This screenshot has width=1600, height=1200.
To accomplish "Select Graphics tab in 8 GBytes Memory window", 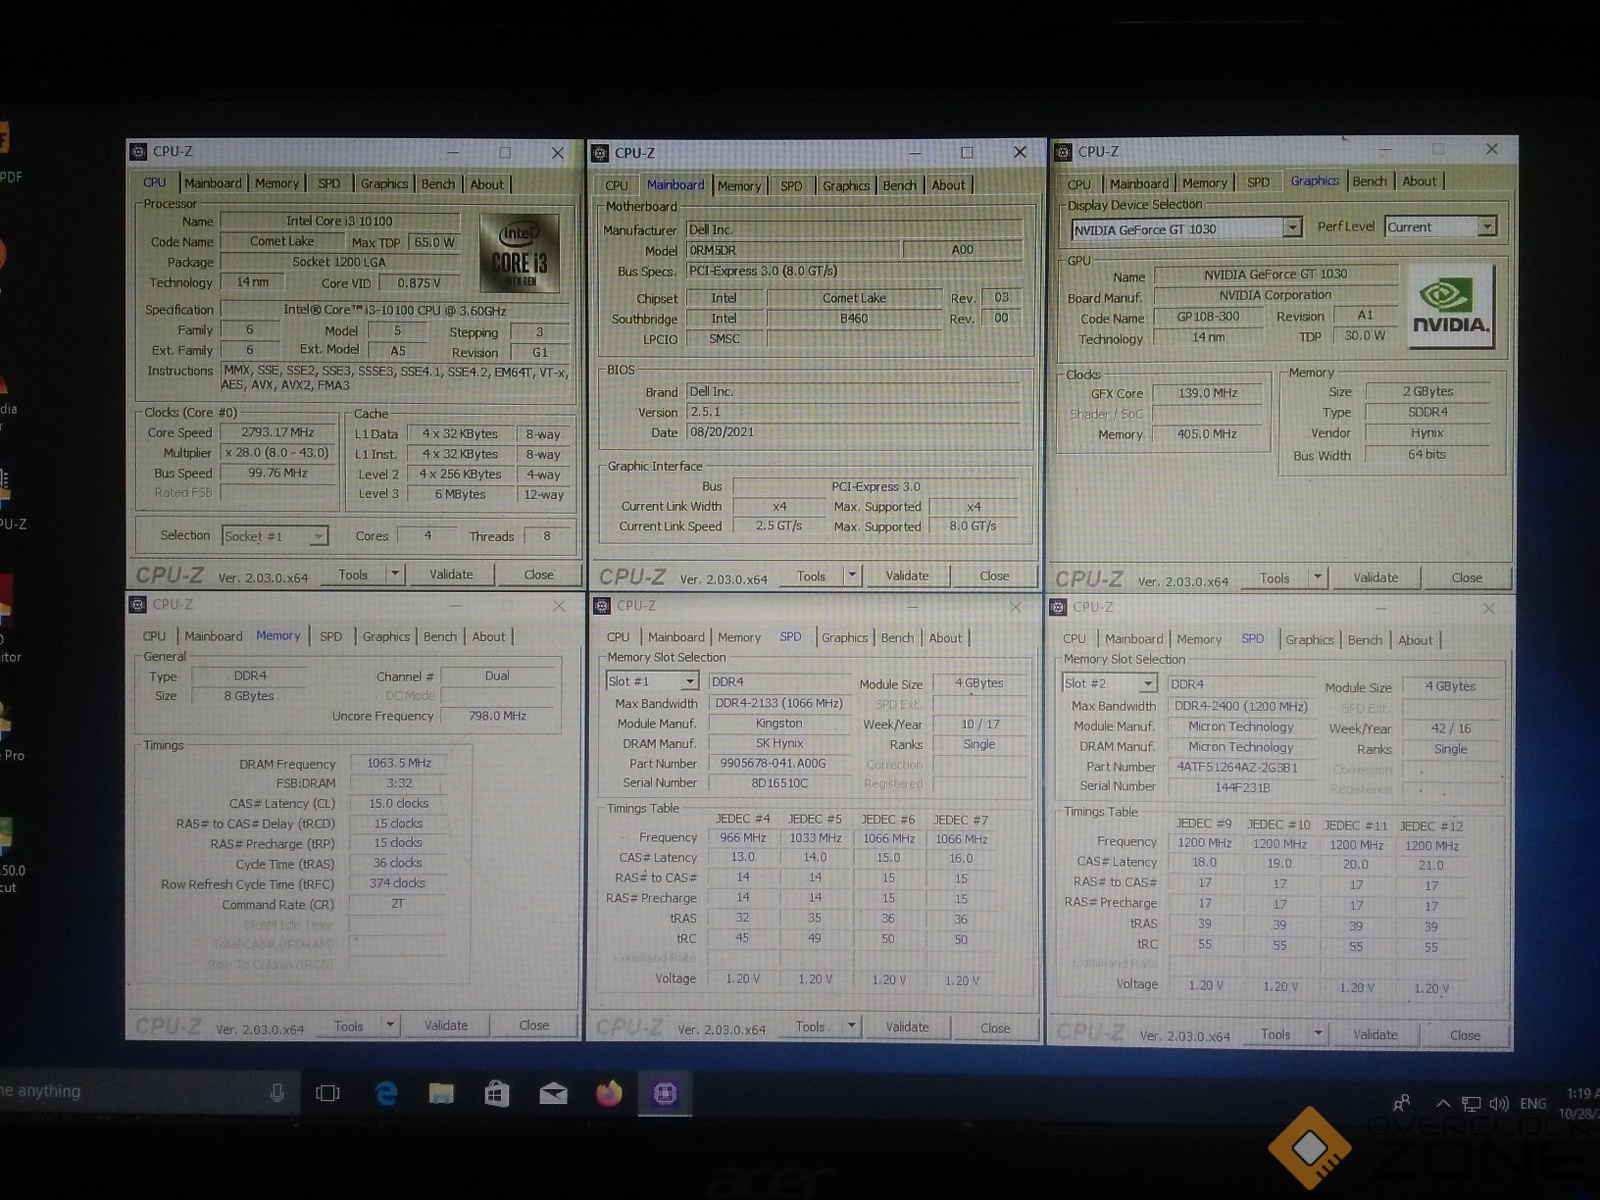I will click(x=386, y=636).
